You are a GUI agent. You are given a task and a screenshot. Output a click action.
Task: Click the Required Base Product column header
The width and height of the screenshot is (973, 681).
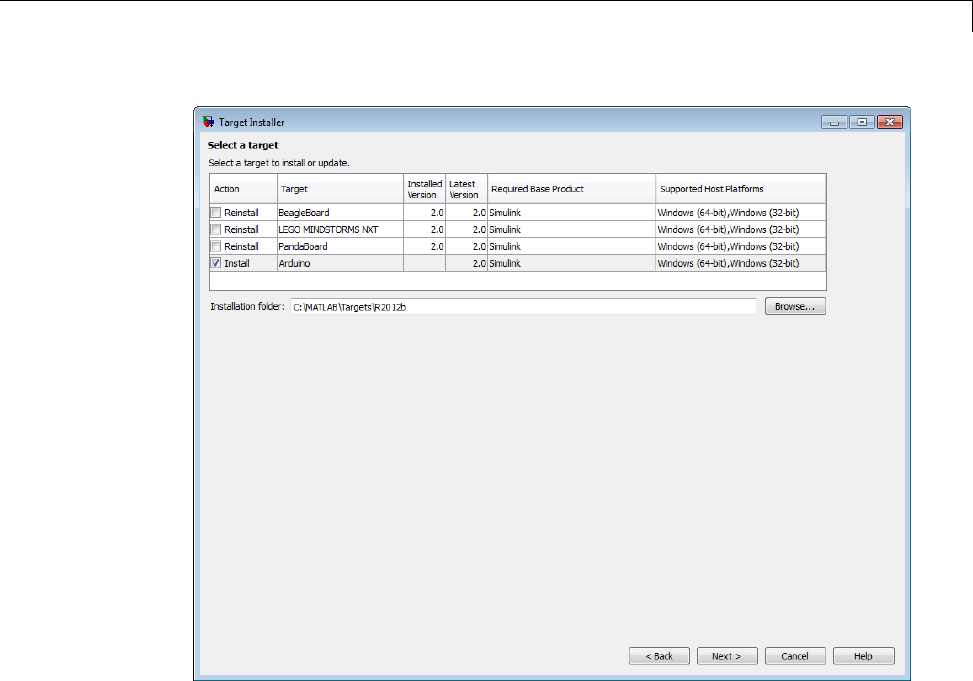[x=572, y=189]
